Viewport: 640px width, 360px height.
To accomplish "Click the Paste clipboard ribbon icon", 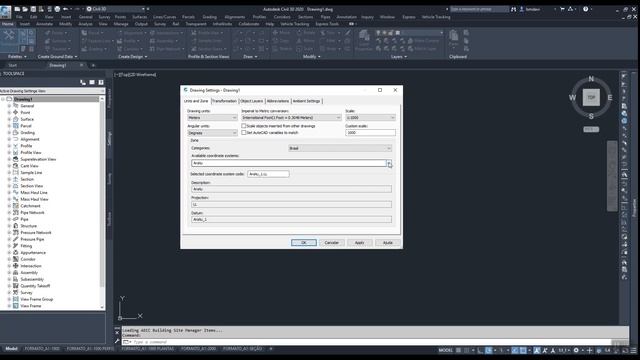I will (x=453, y=37).
